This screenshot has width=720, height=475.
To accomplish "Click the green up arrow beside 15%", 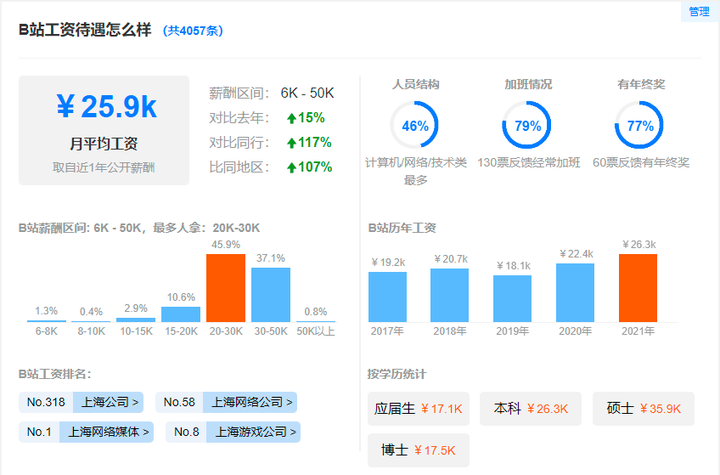I will [291, 119].
